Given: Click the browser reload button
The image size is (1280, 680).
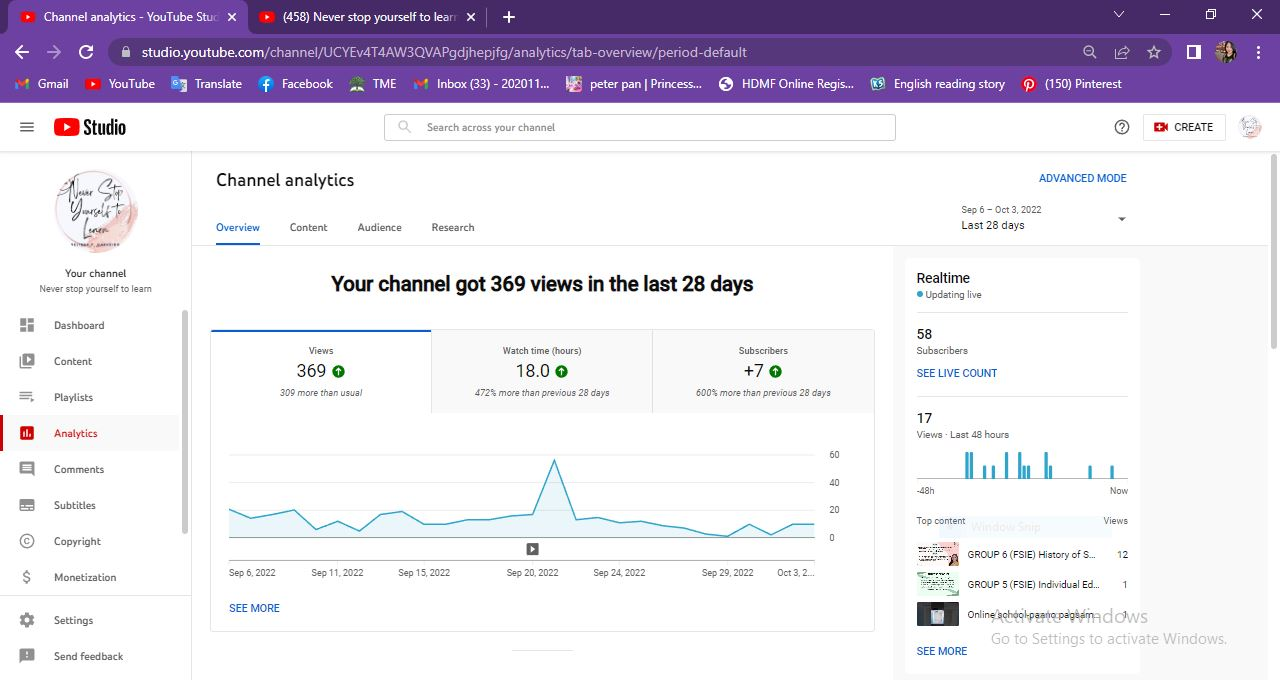Looking at the screenshot, I should tap(86, 52).
